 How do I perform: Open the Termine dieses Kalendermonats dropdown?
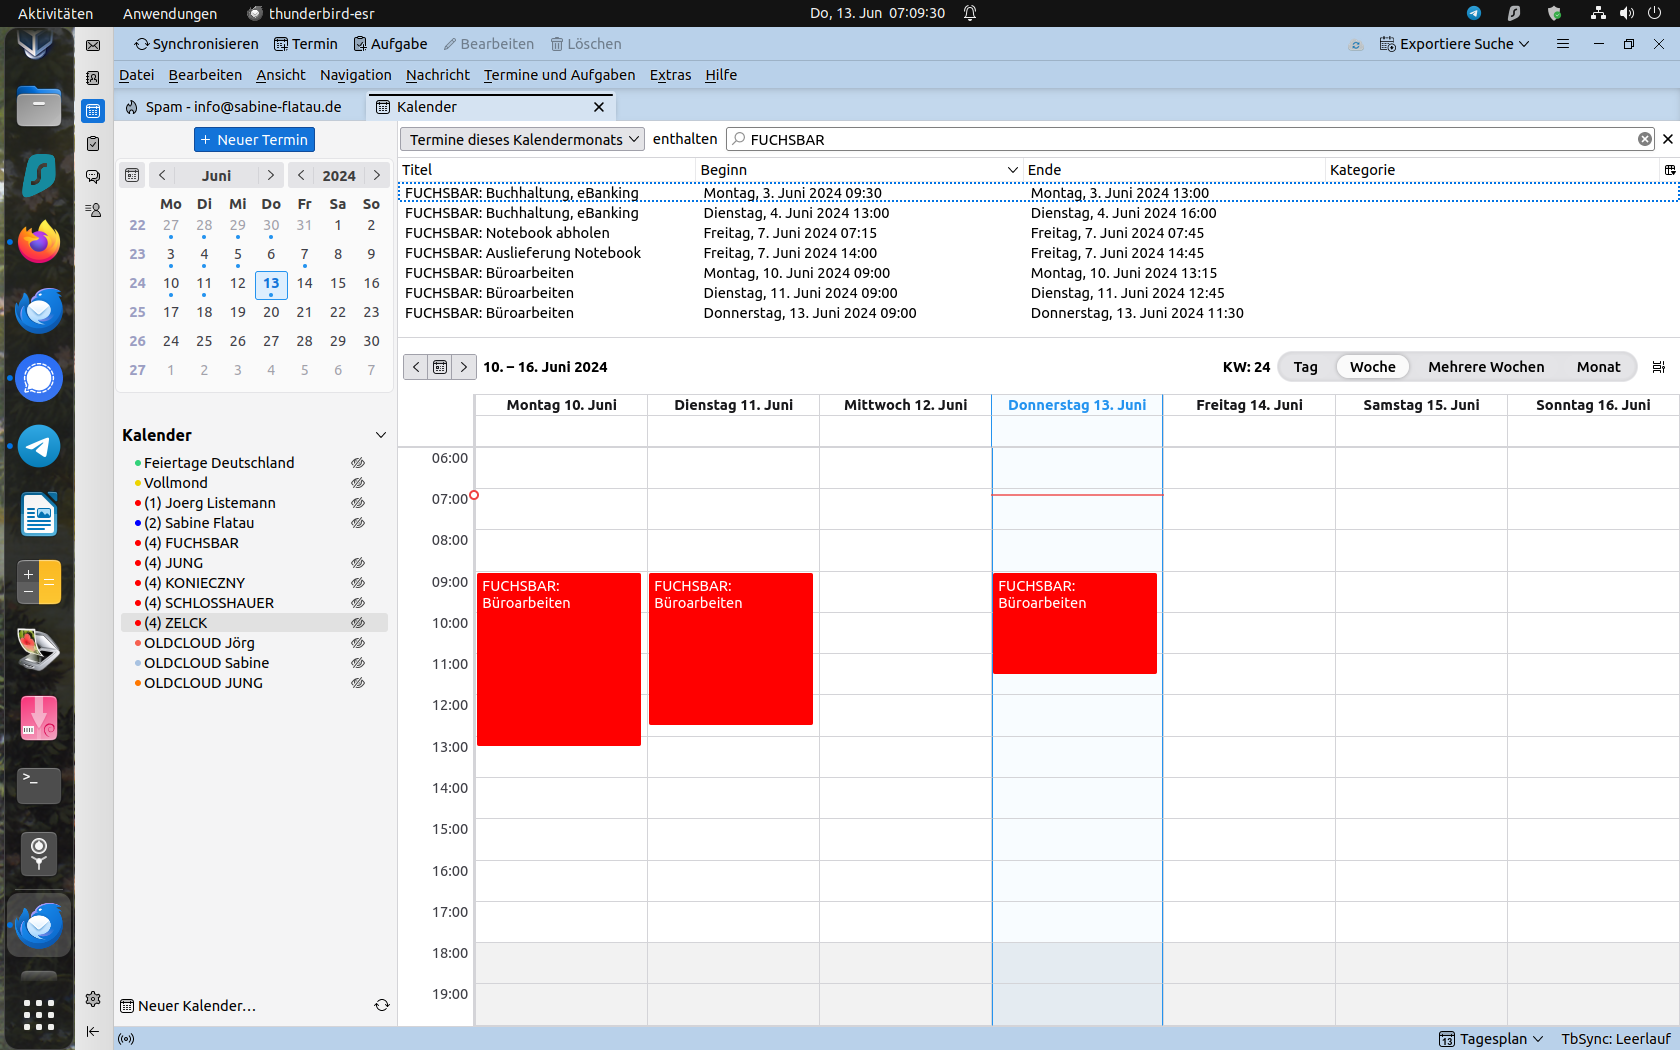click(x=523, y=140)
